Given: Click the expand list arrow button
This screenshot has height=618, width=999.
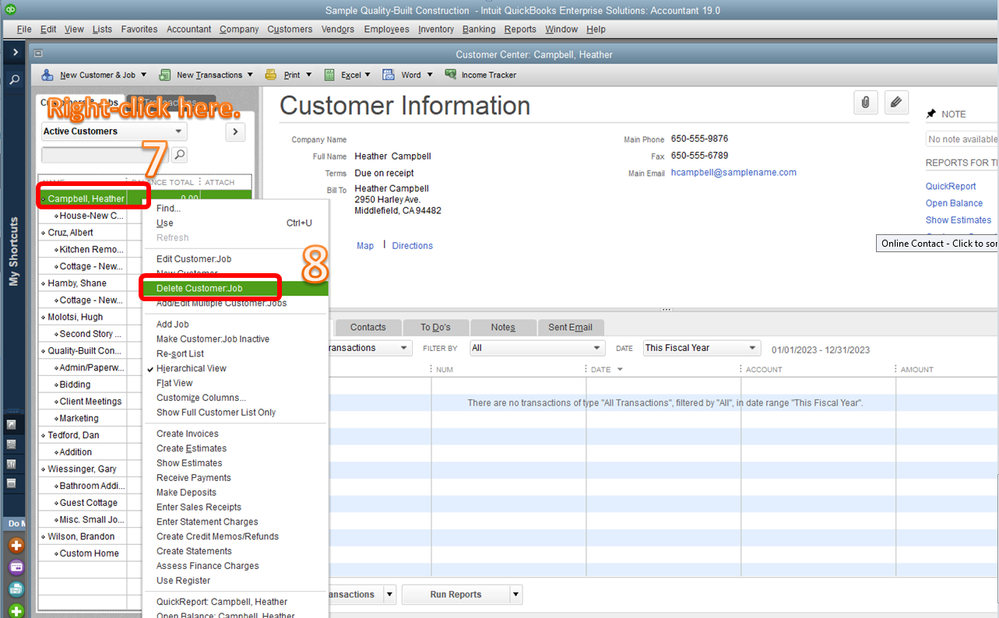Looking at the screenshot, I should click(235, 132).
